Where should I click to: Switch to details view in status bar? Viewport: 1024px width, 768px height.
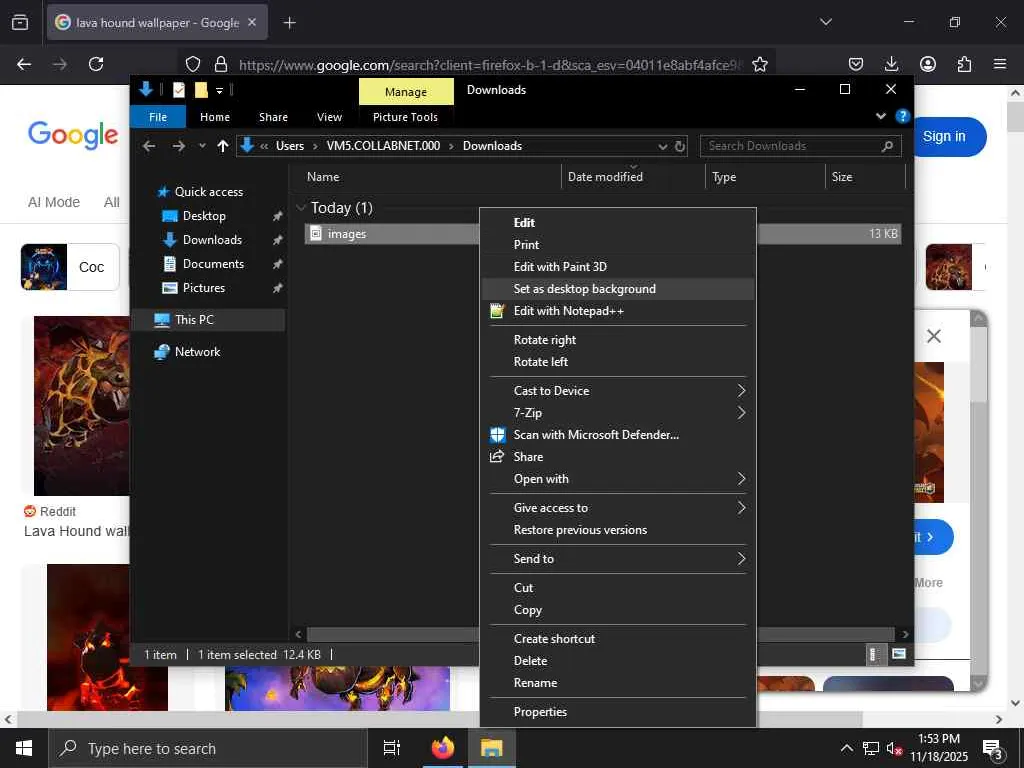874,655
